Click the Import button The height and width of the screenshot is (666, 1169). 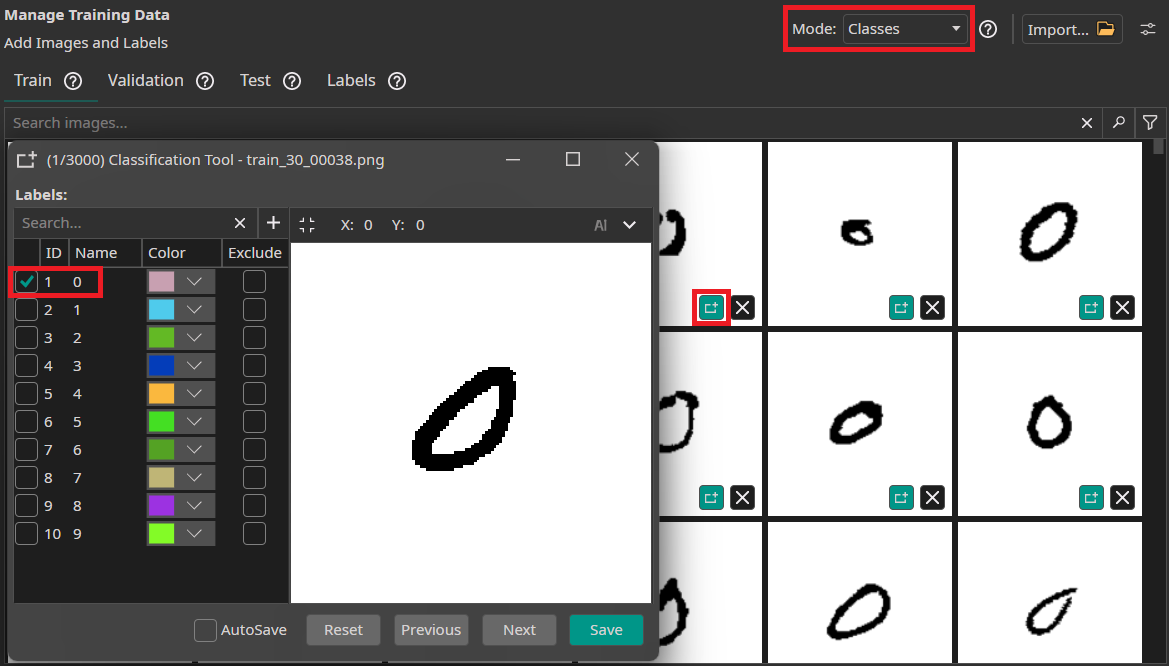[1072, 29]
